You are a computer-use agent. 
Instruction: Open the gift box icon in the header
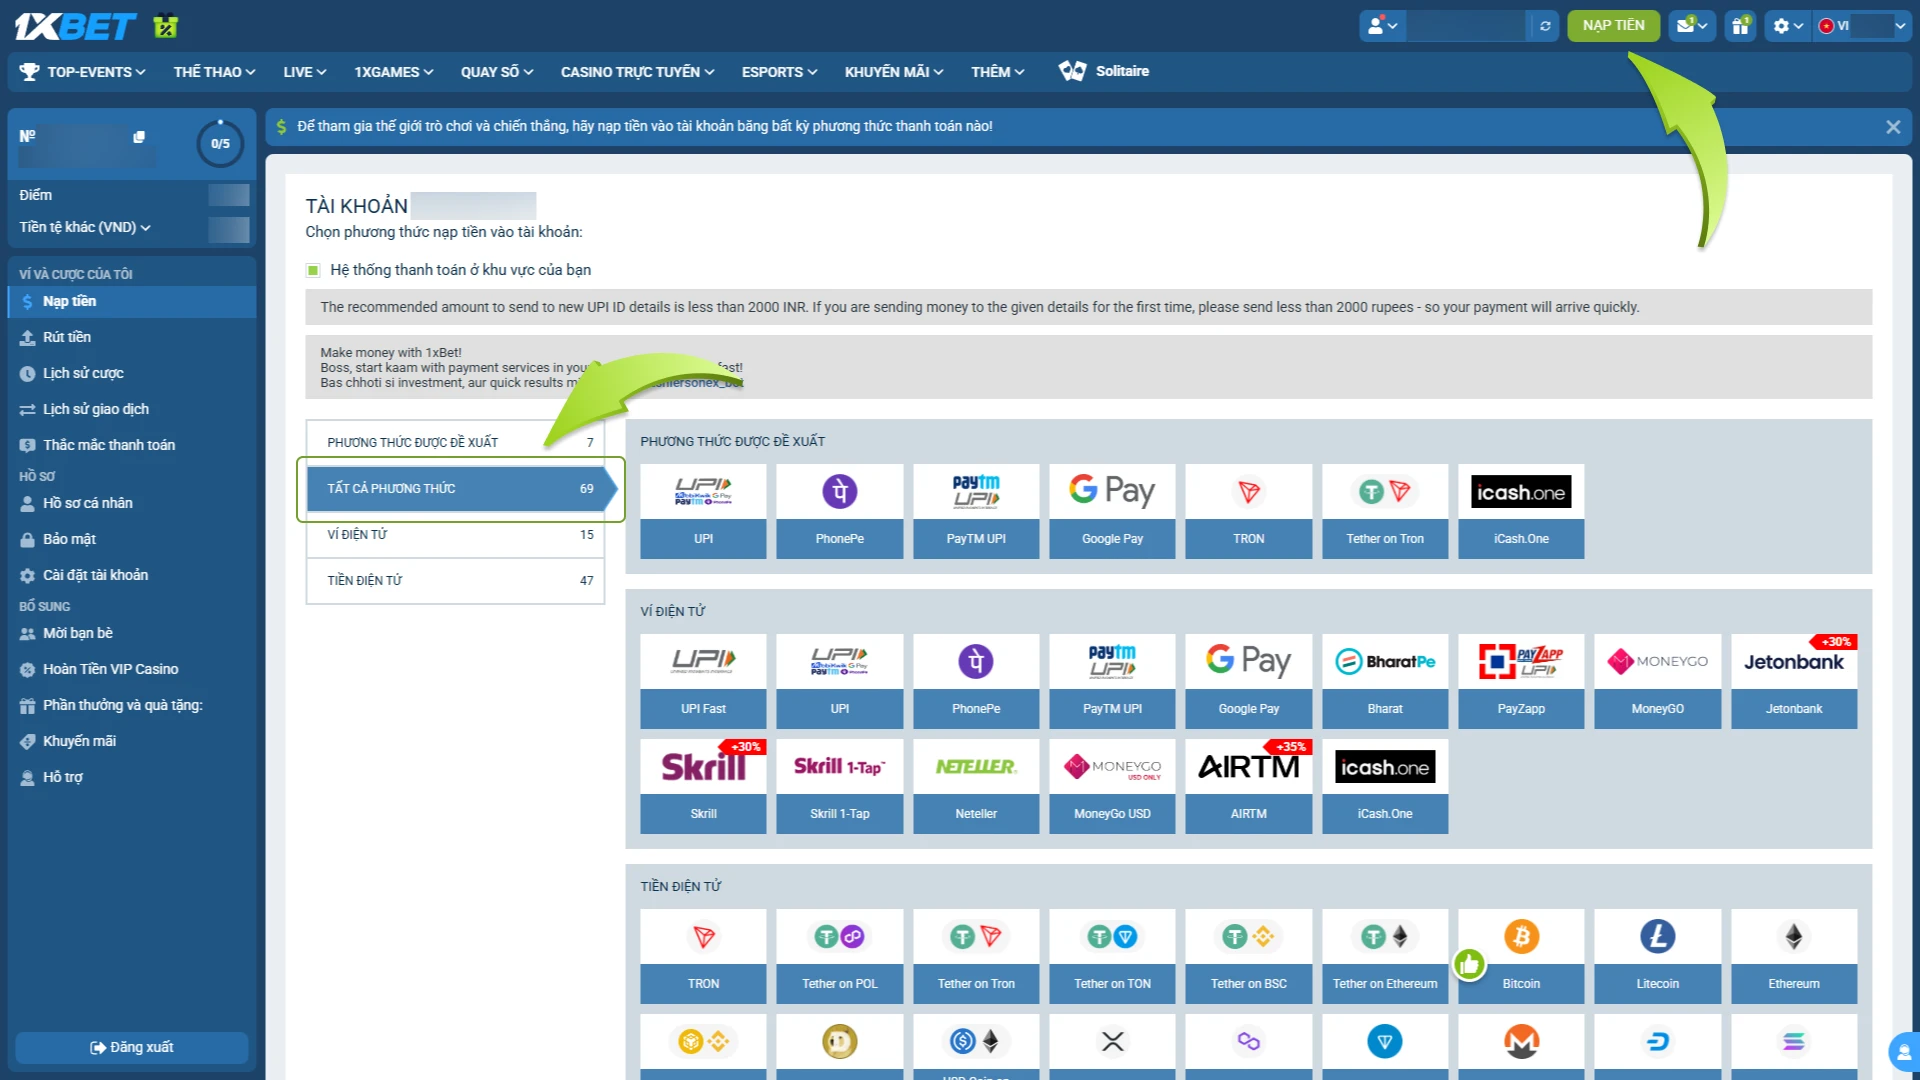[1741, 26]
